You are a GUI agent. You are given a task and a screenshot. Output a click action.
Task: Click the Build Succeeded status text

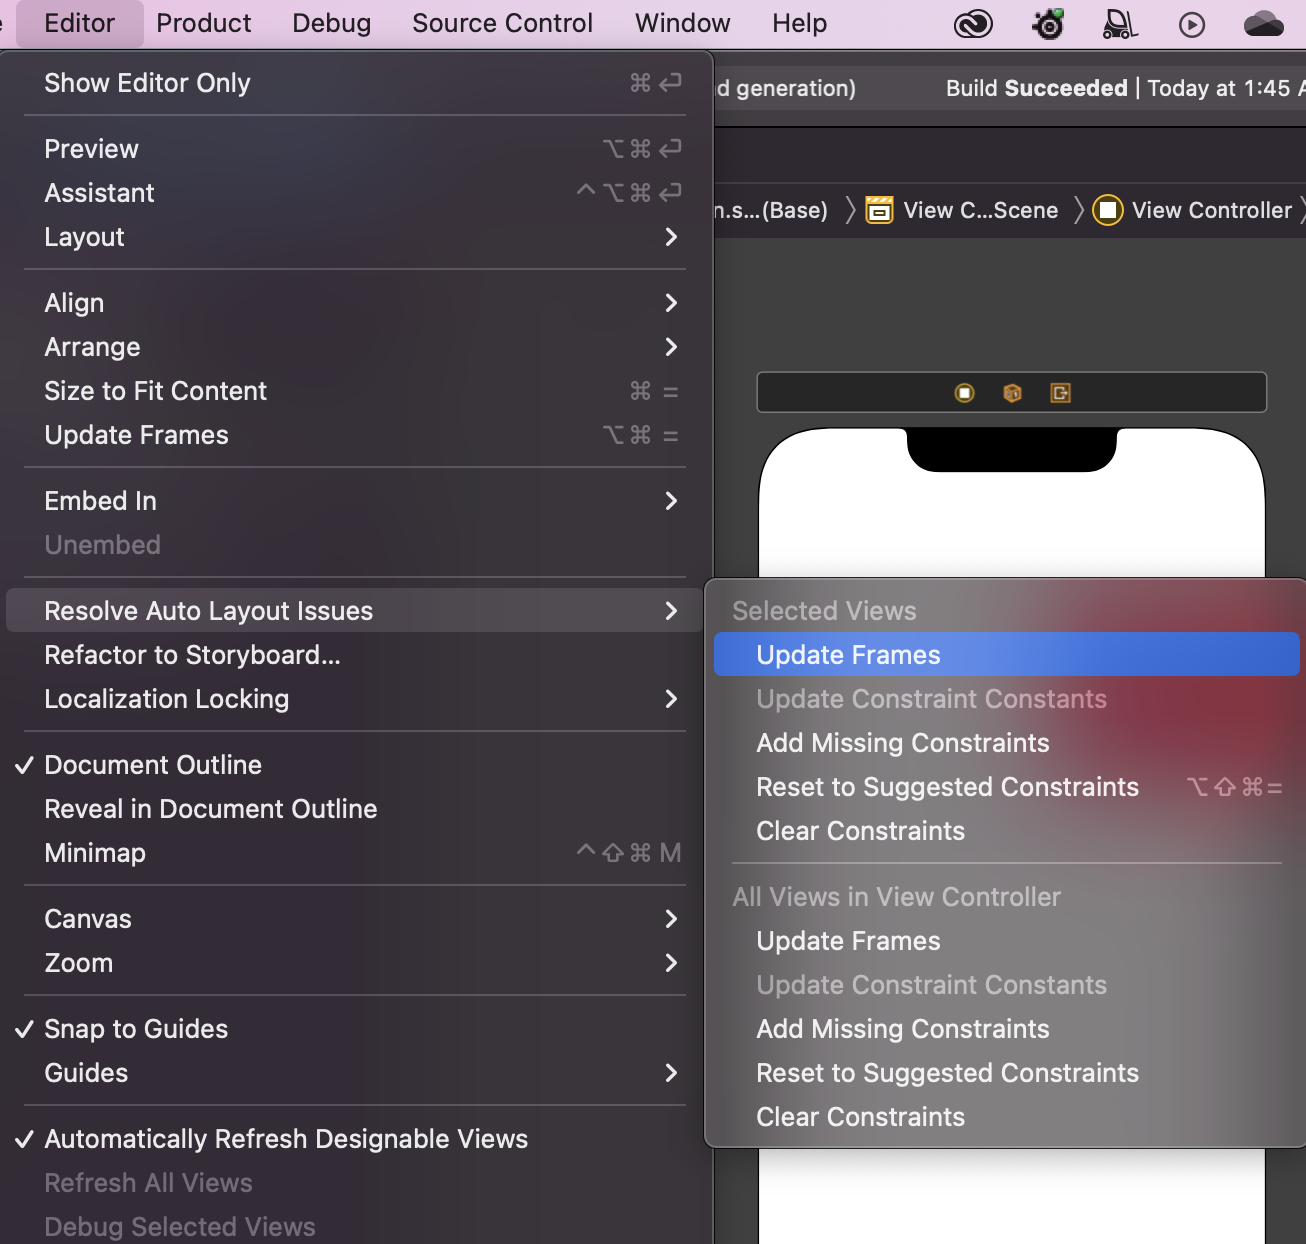(x=1036, y=88)
